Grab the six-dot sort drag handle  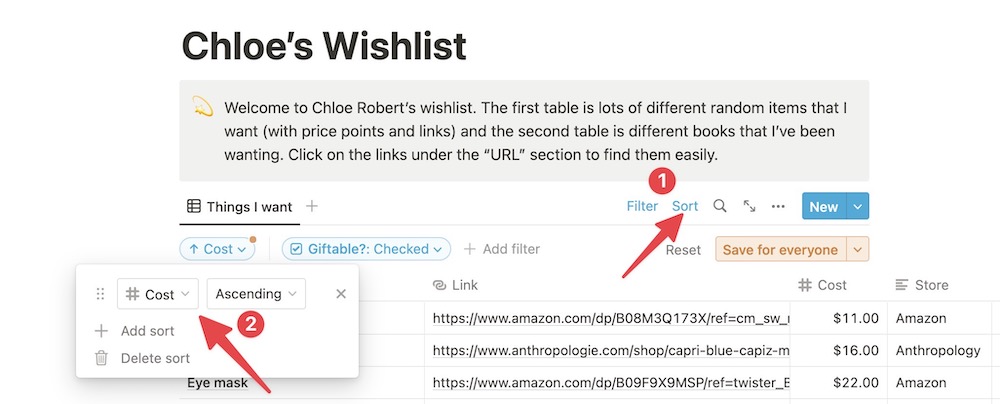[x=100, y=294]
